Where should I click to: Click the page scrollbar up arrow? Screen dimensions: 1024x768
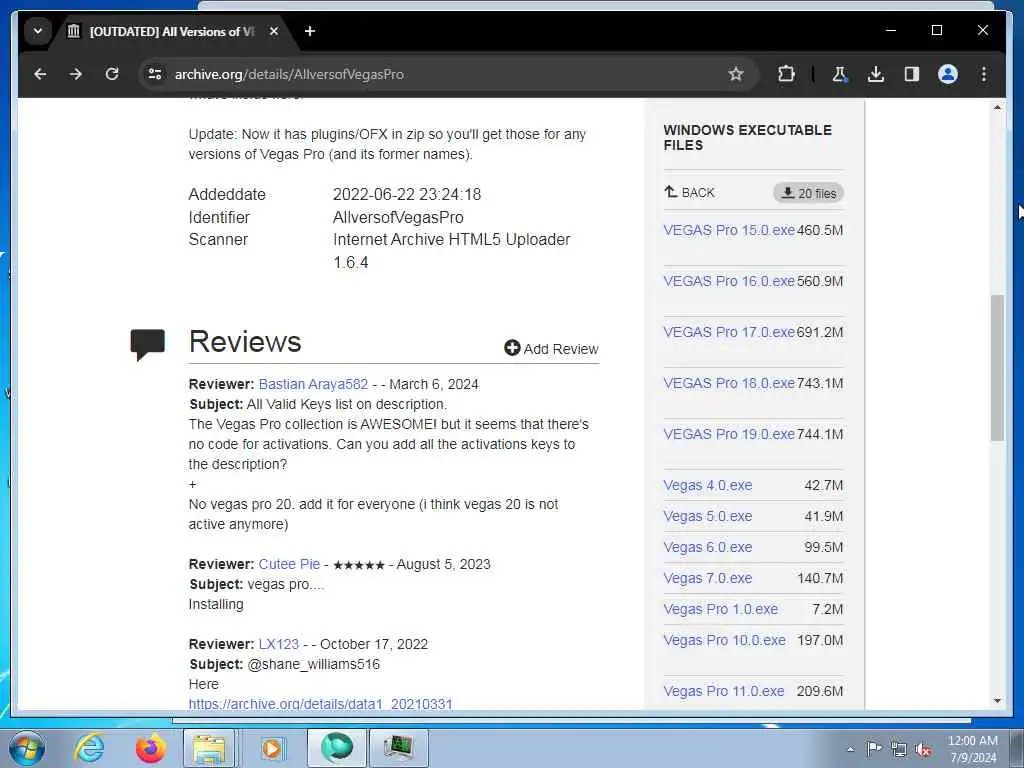pos(997,107)
